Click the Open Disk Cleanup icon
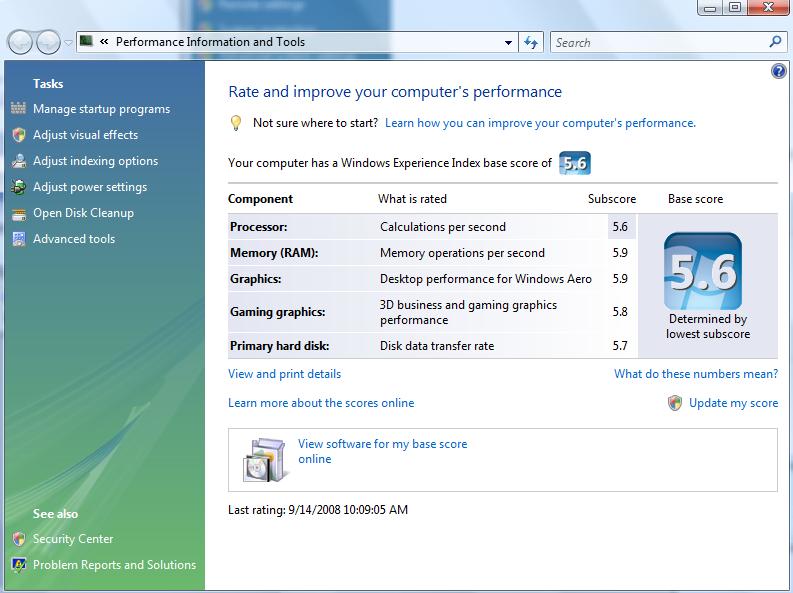 (x=19, y=214)
